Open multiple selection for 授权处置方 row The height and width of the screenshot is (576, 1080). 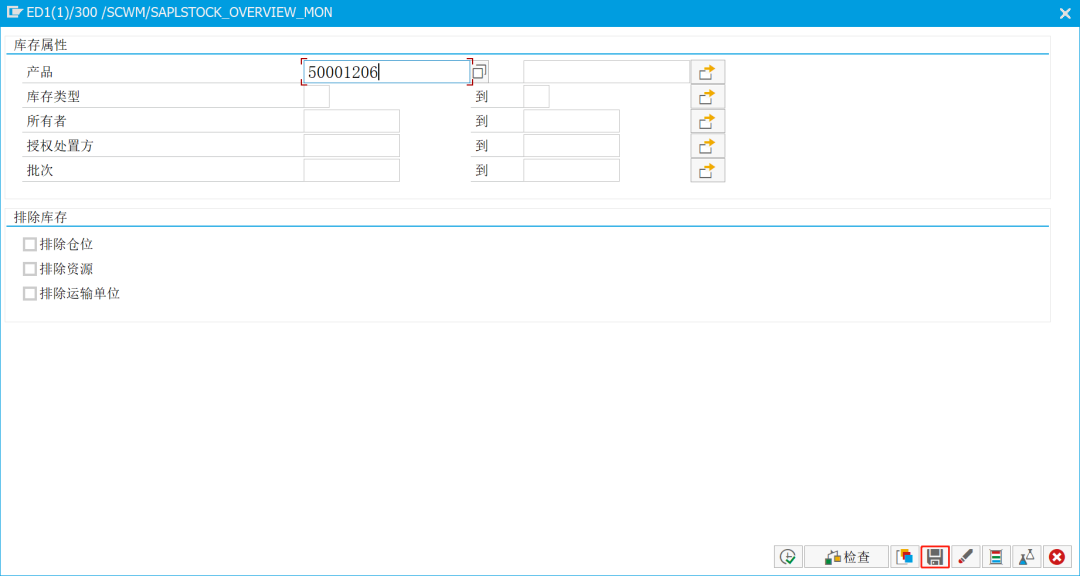coord(707,146)
